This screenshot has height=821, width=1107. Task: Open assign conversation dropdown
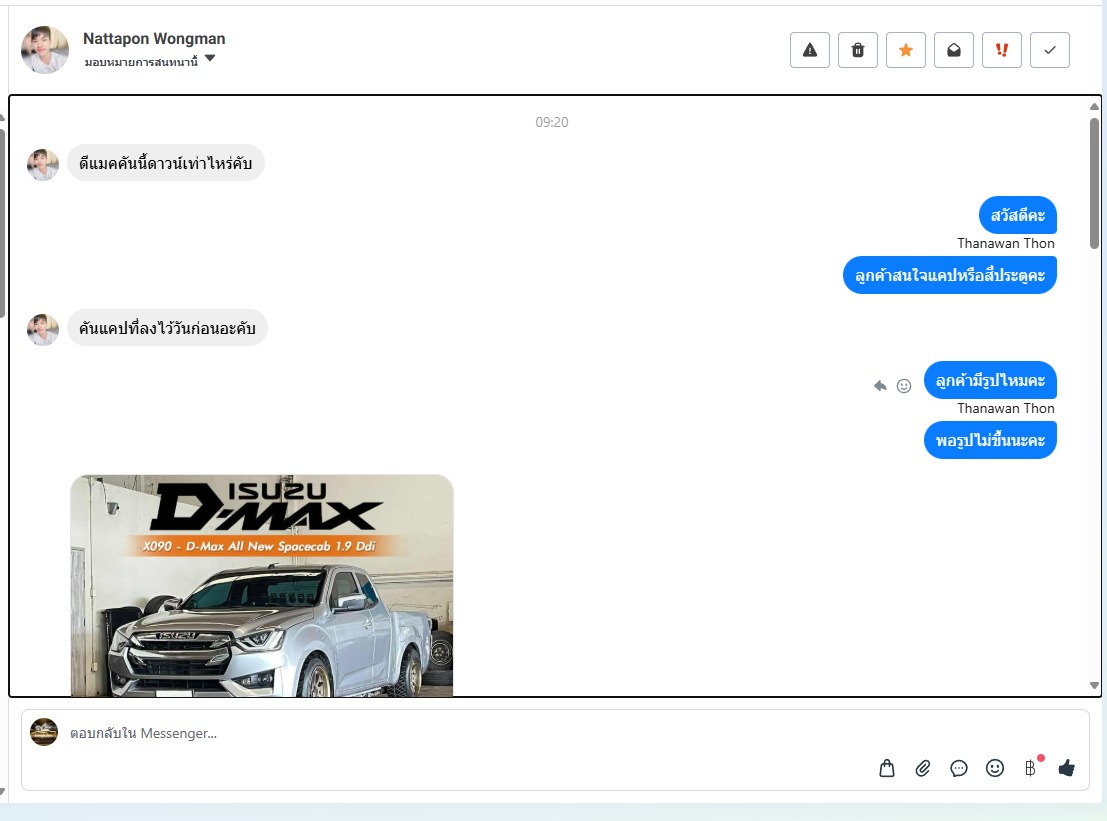click(150, 61)
